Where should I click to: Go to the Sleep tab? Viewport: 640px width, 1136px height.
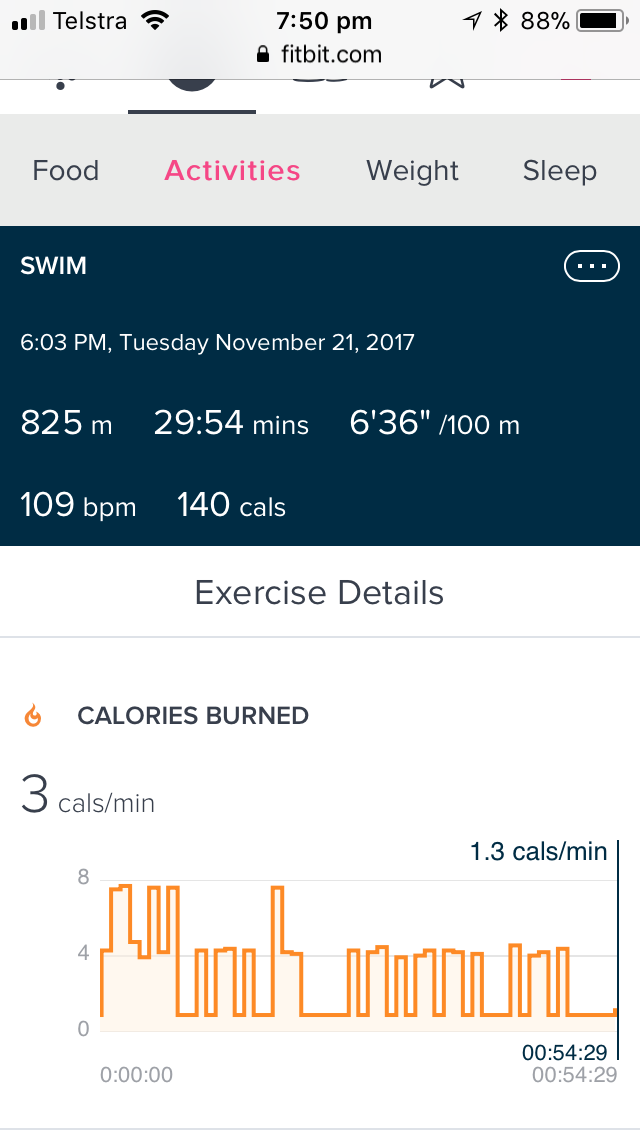559,170
